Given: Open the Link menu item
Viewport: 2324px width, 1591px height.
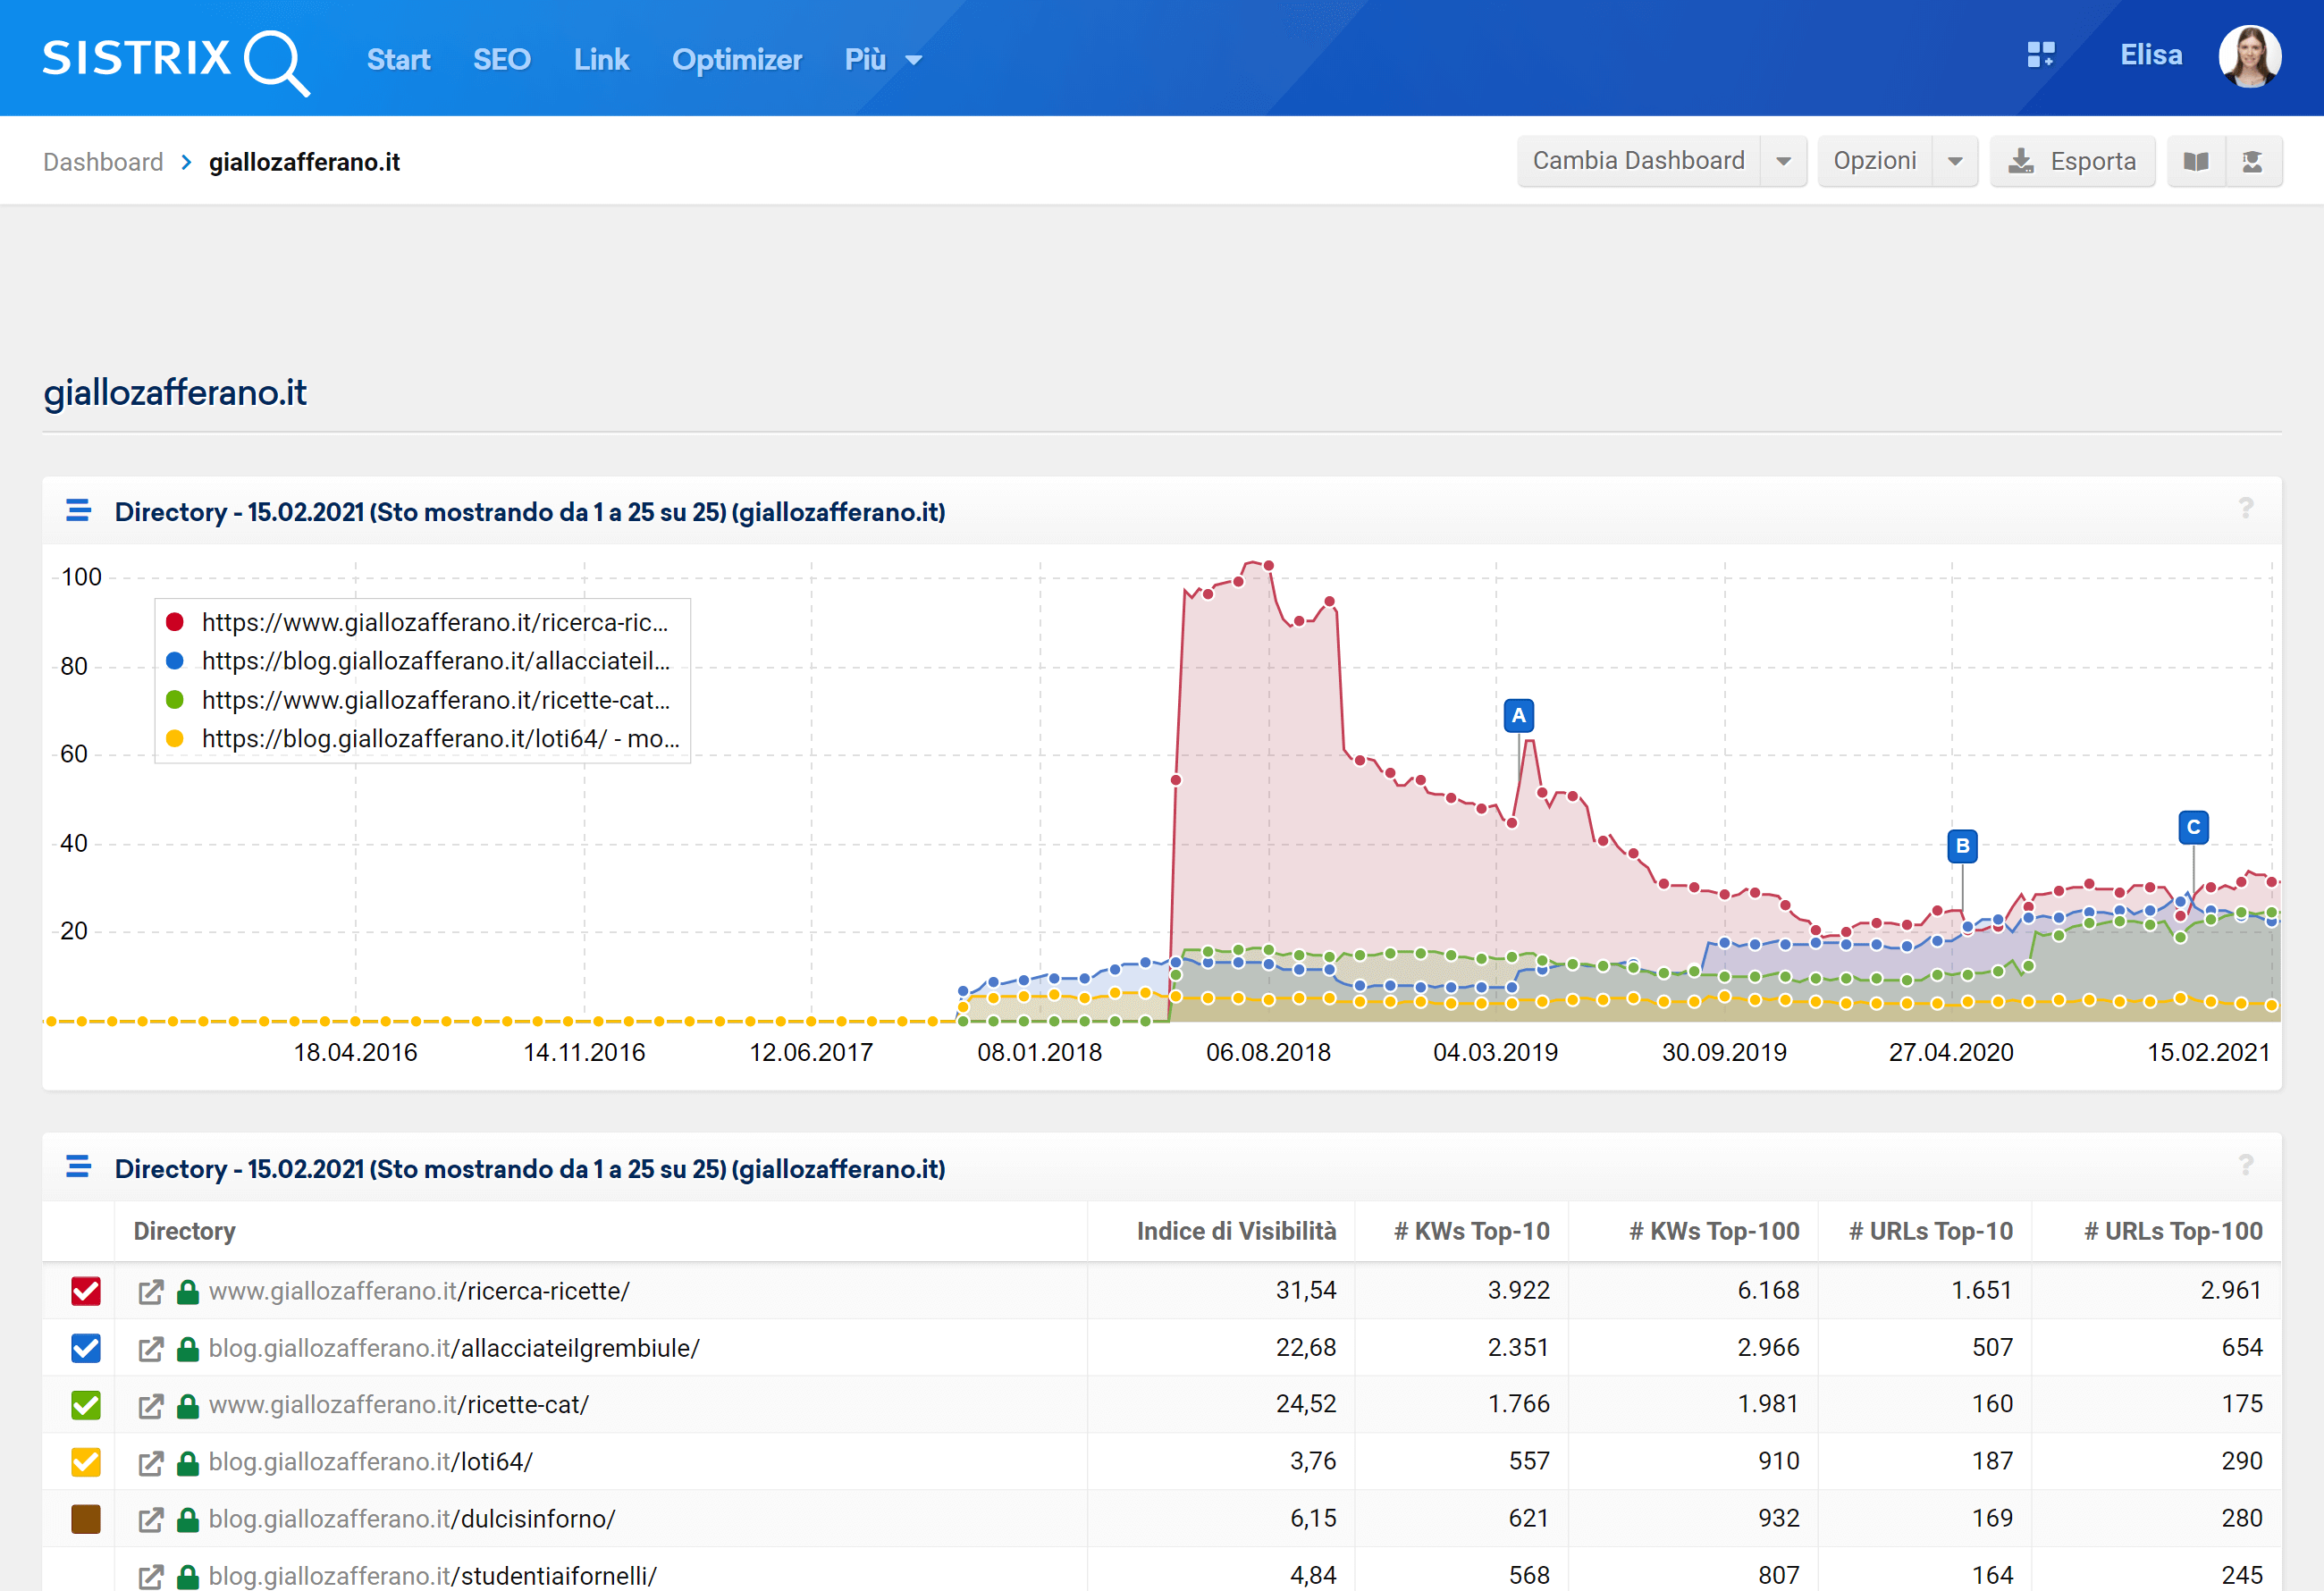Looking at the screenshot, I should click(x=601, y=60).
